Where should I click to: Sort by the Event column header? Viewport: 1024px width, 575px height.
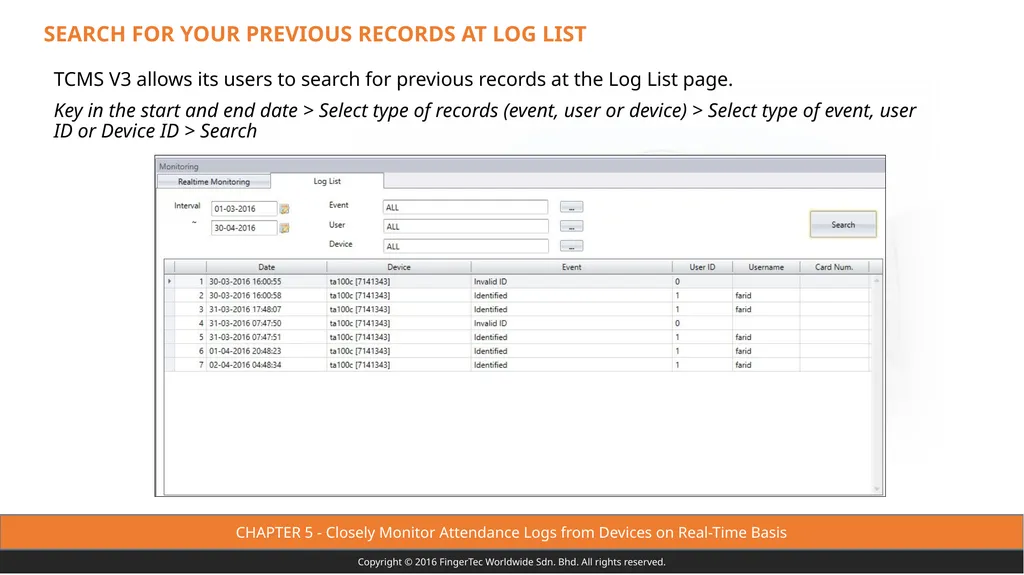(x=571, y=267)
